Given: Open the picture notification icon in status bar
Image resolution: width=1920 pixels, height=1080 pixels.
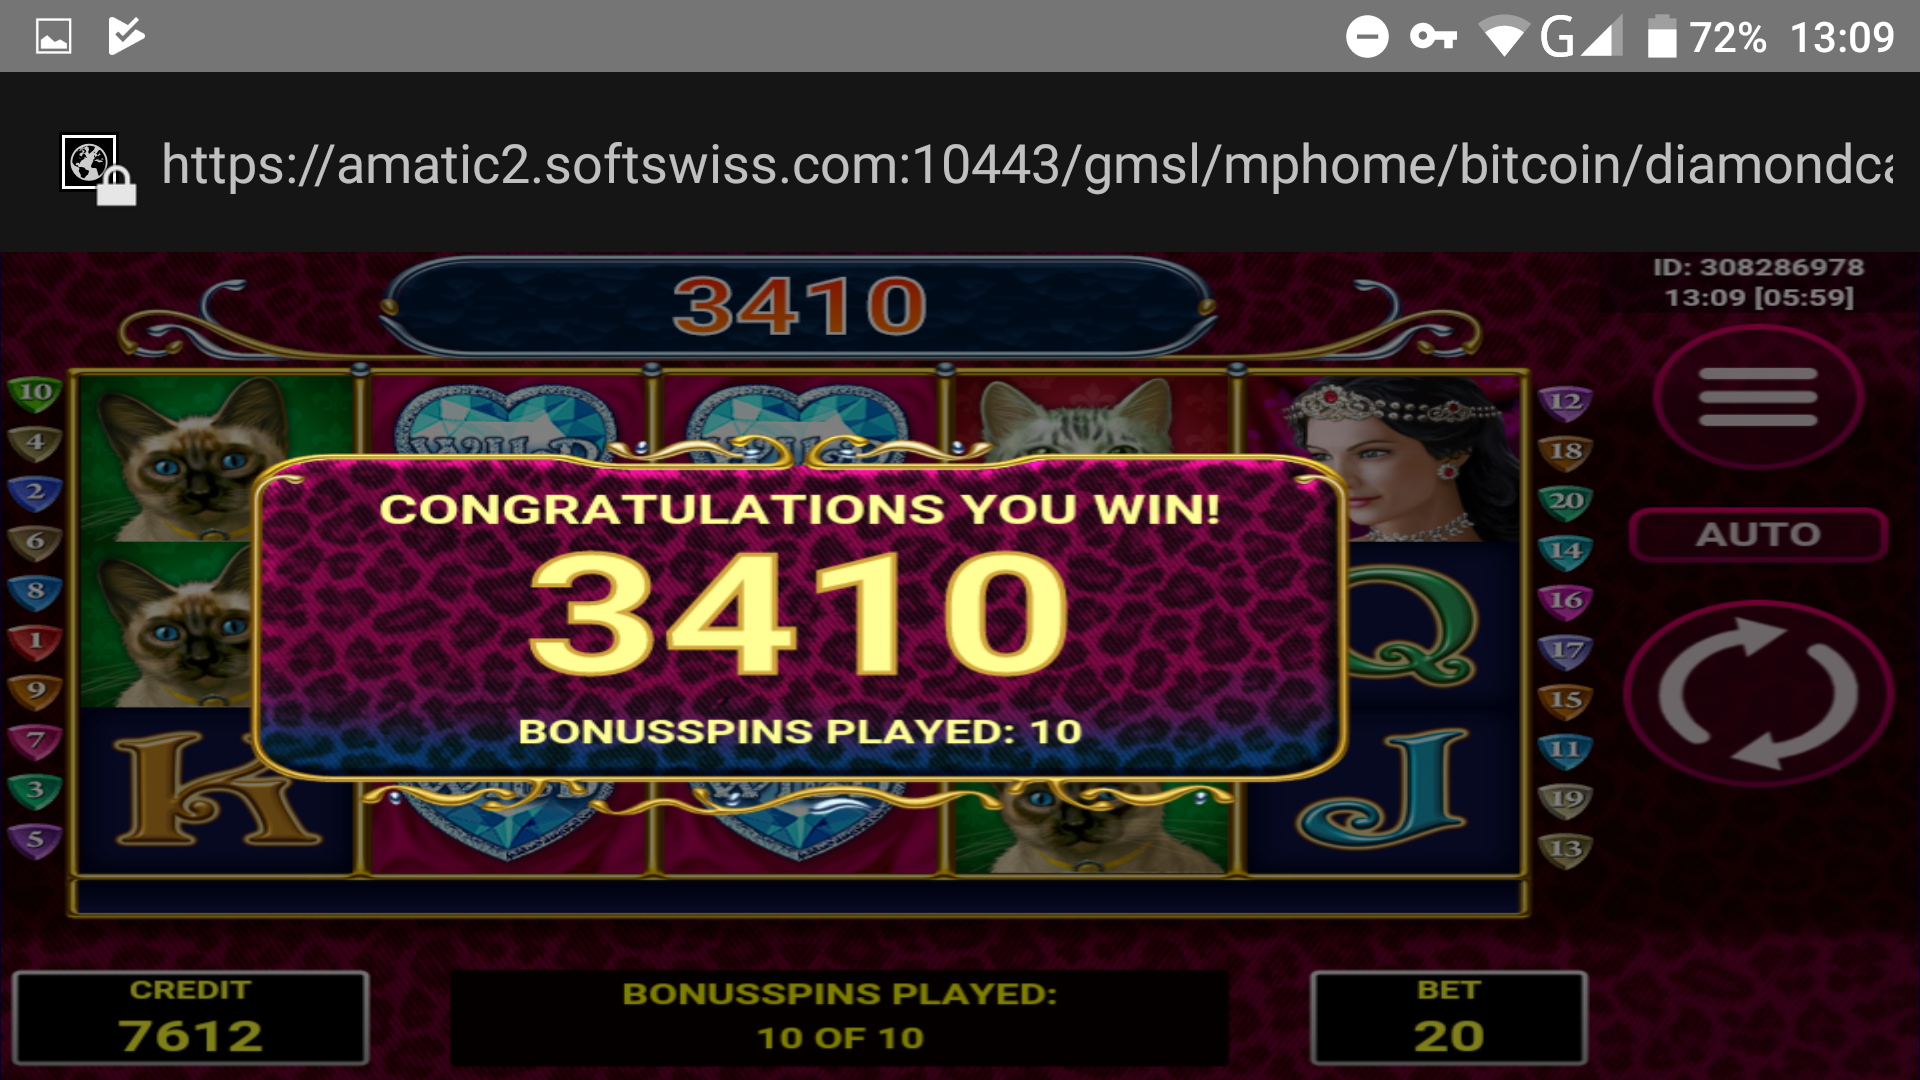Looking at the screenshot, I should click(x=53, y=37).
